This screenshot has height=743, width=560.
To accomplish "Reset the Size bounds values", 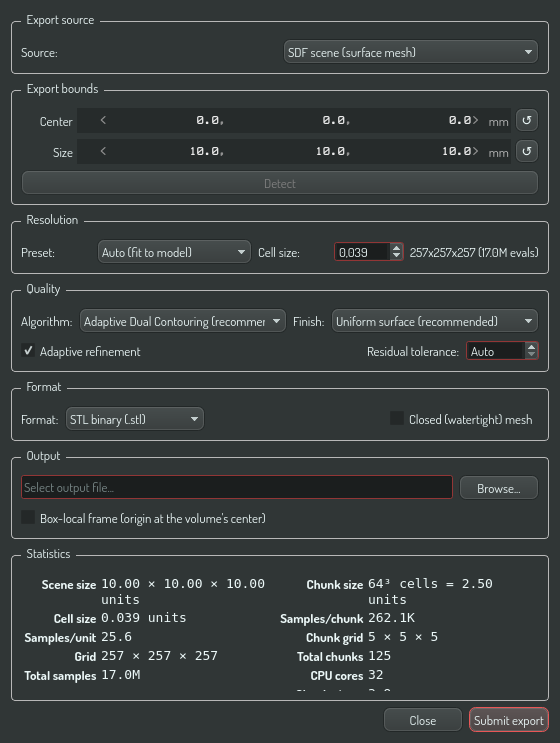I will (x=526, y=152).
